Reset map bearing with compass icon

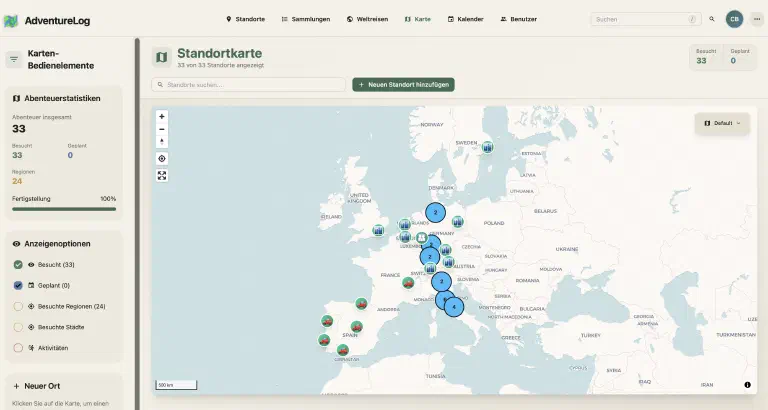[x=162, y=142]
